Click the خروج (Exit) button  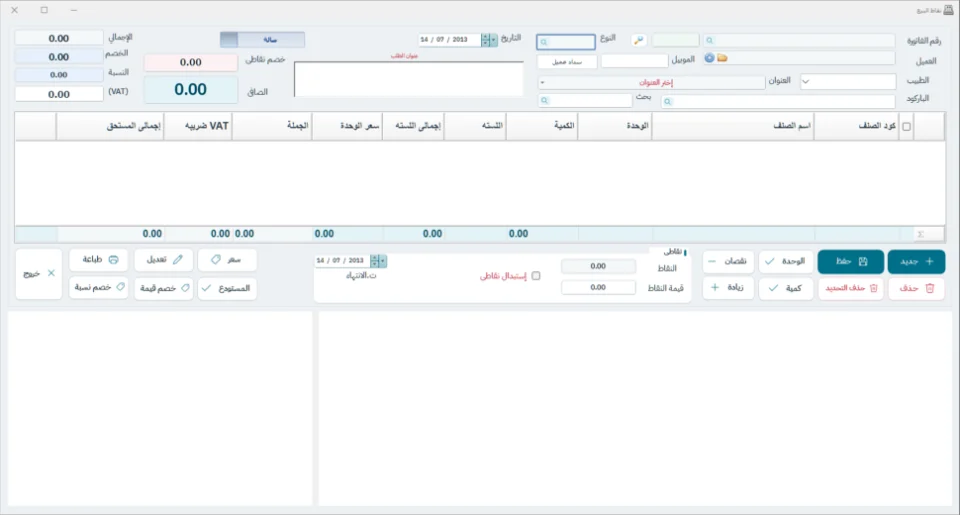coord(39,274)
